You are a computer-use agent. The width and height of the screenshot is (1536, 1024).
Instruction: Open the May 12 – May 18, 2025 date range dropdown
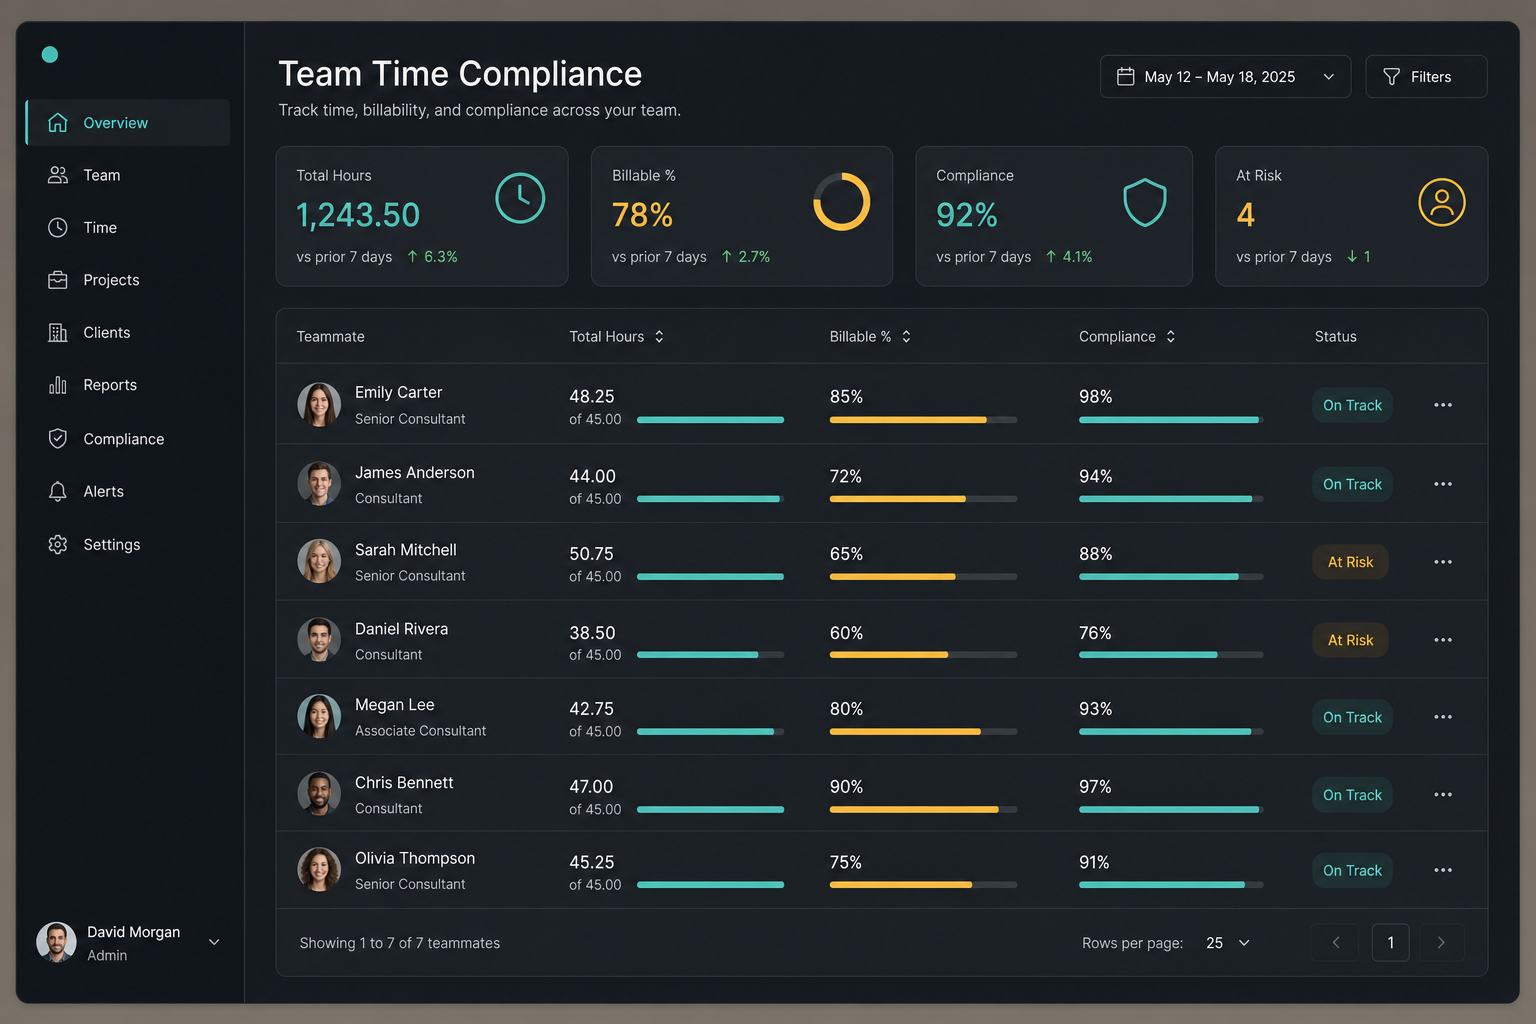[1225, 76]
